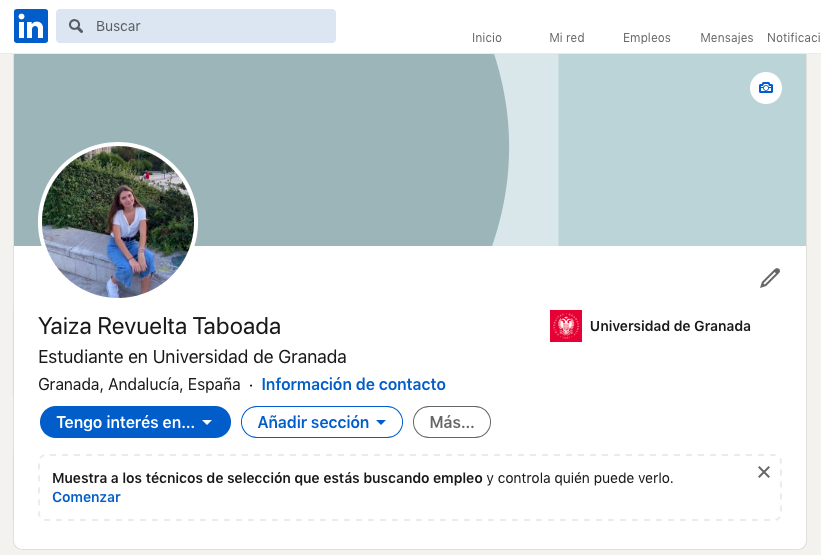Click the magnifier icon in search bar
821x555 pixels.
click(x=76, y=26)
